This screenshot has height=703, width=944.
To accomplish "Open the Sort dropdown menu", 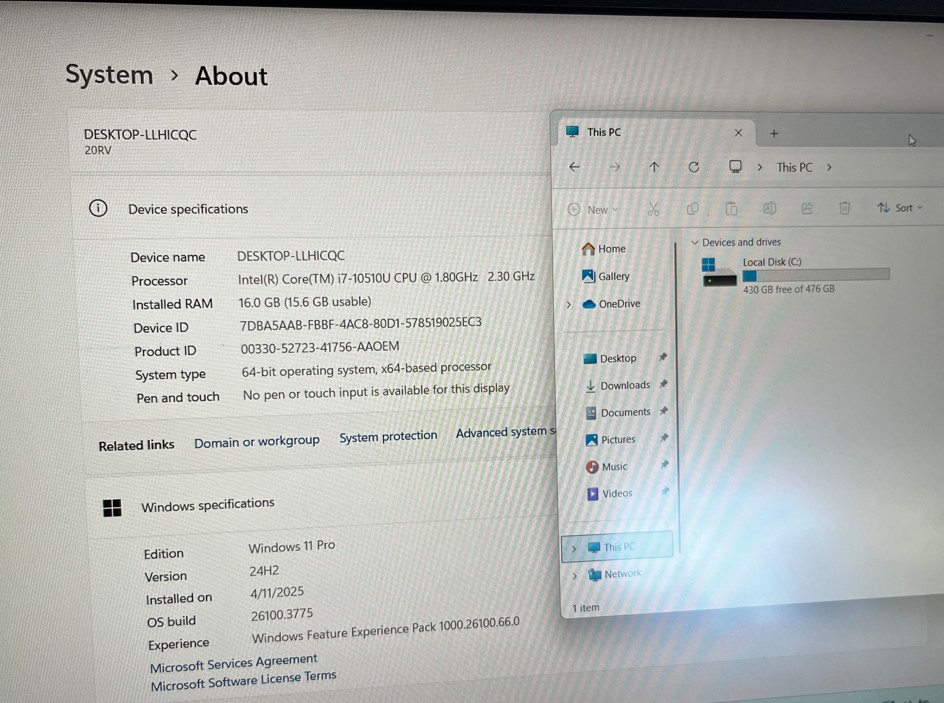I will point(900,208).
